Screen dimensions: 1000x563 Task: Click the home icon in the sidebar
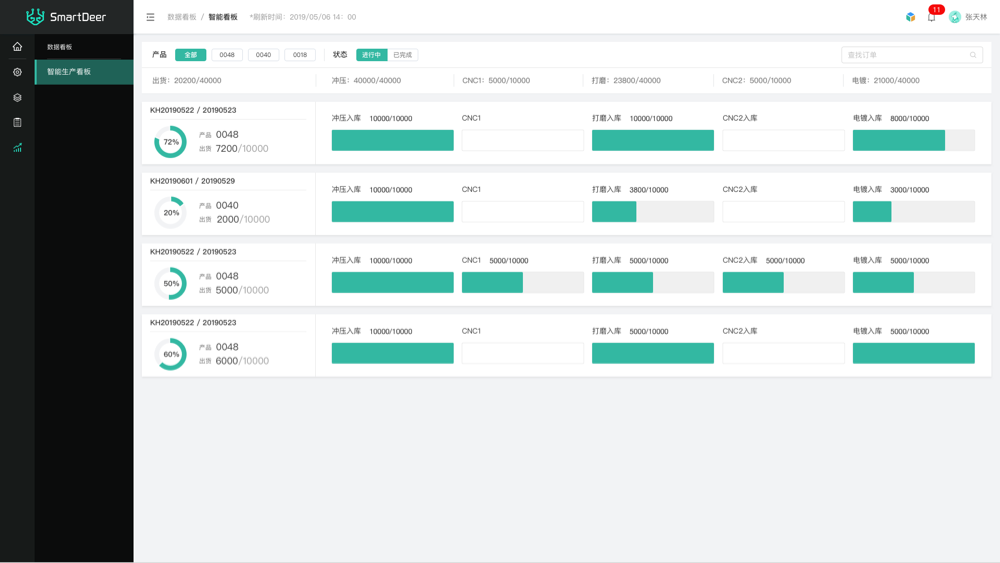17,47
